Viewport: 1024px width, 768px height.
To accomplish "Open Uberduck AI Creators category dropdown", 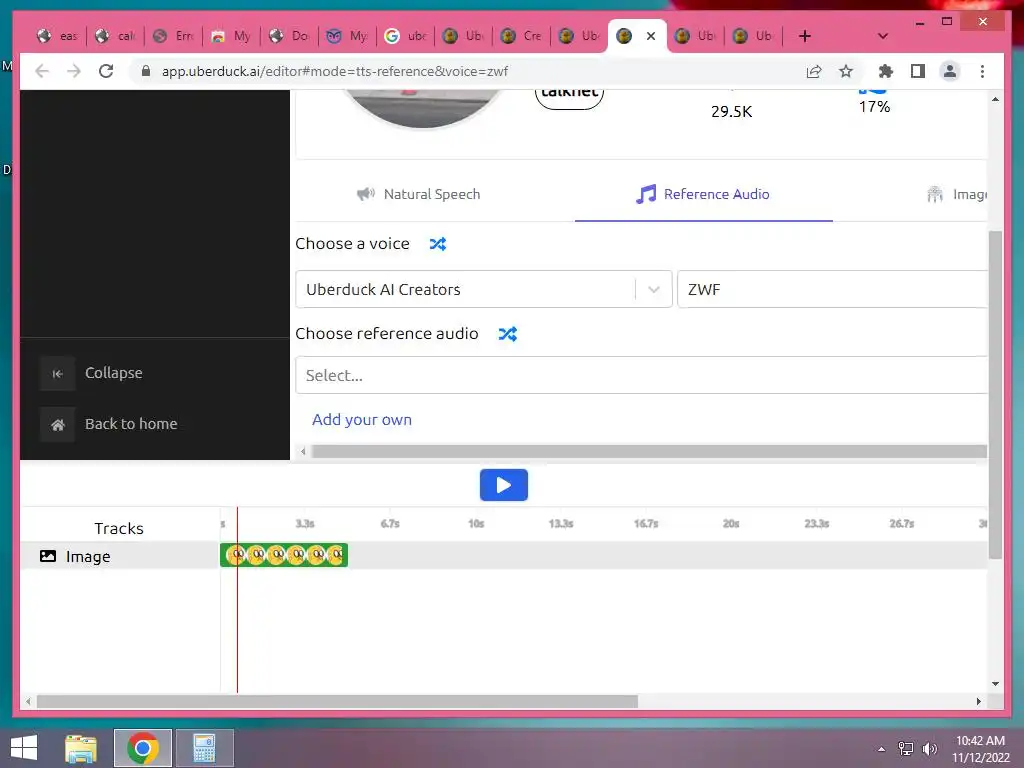I will [x=484, y=289].
